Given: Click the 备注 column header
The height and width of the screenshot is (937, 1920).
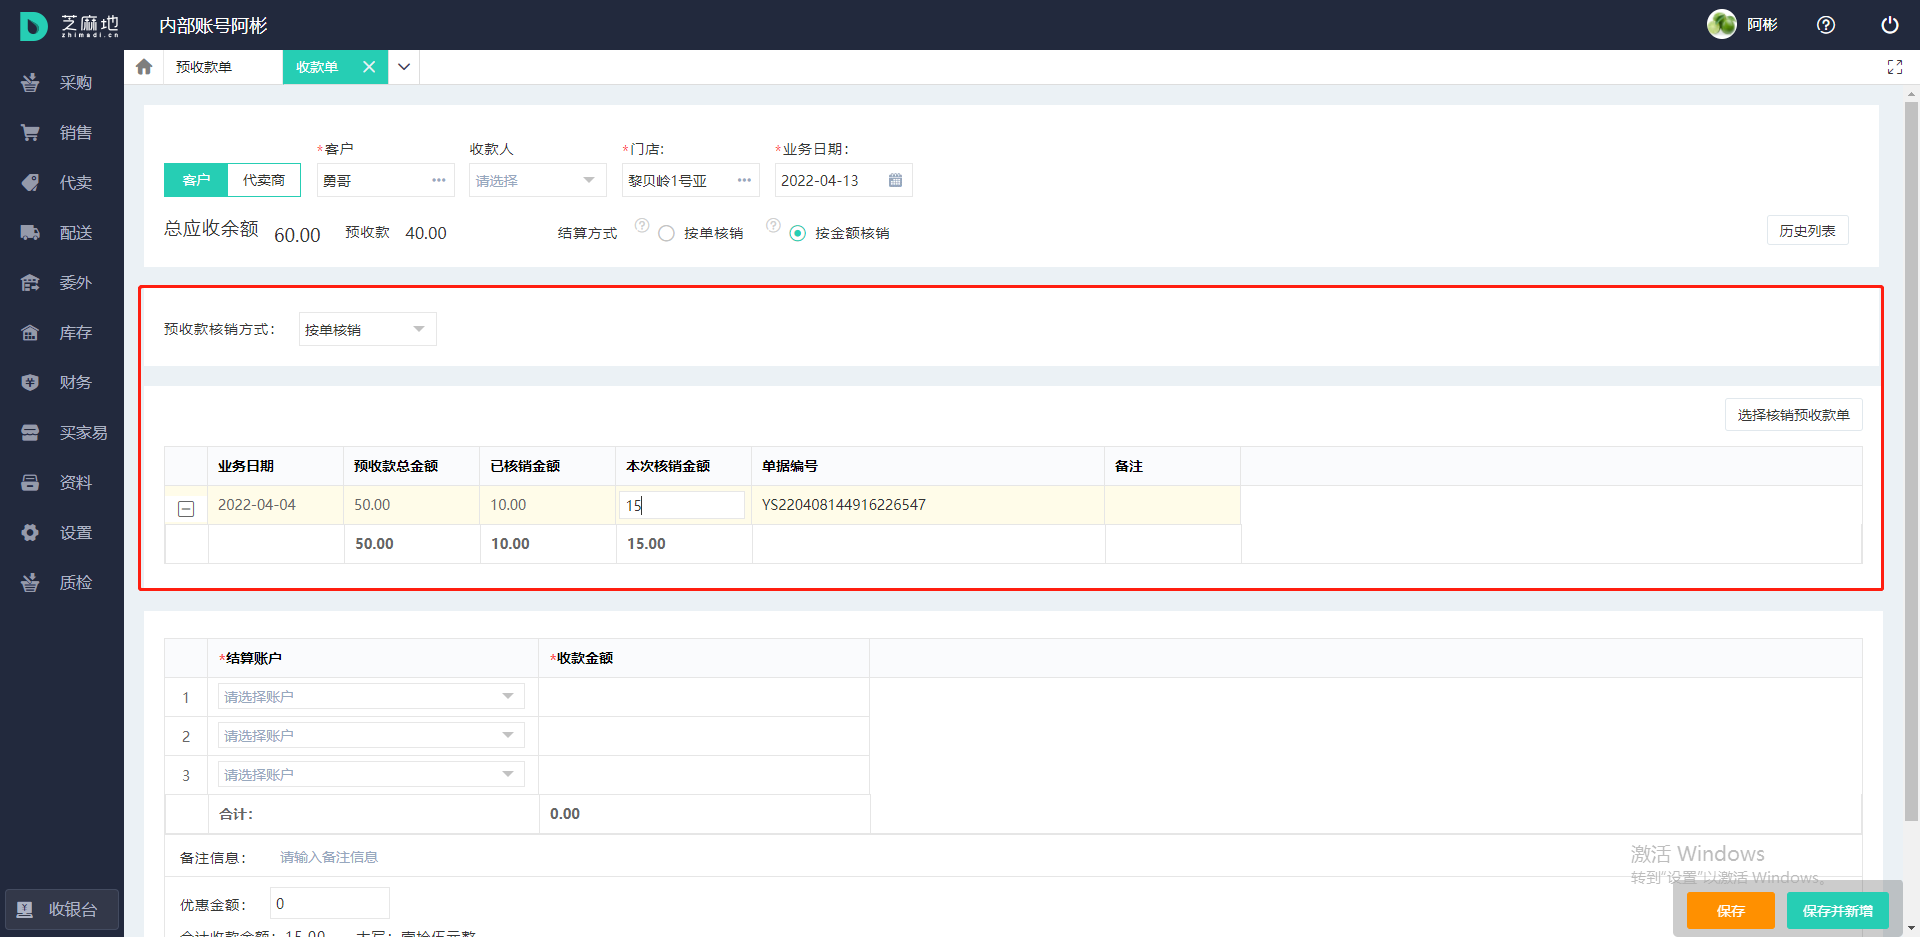Looking at the screenshot, I should (1172, 466).
